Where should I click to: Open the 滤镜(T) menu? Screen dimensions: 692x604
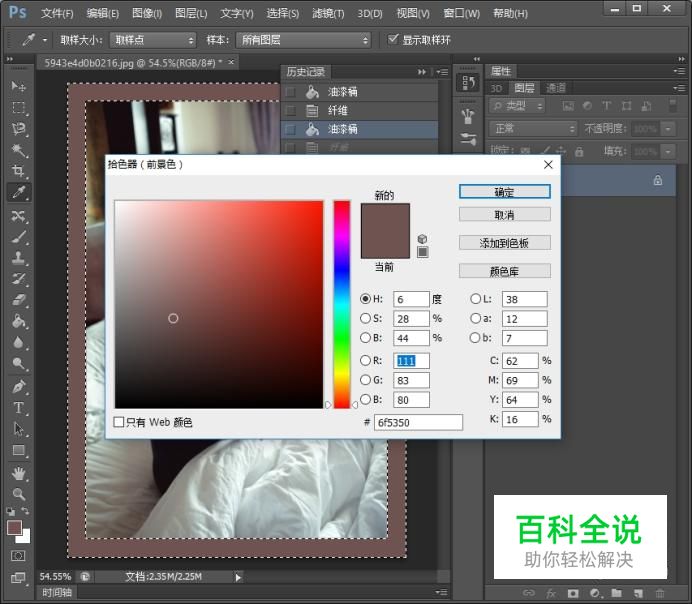(x=328, y=14)
